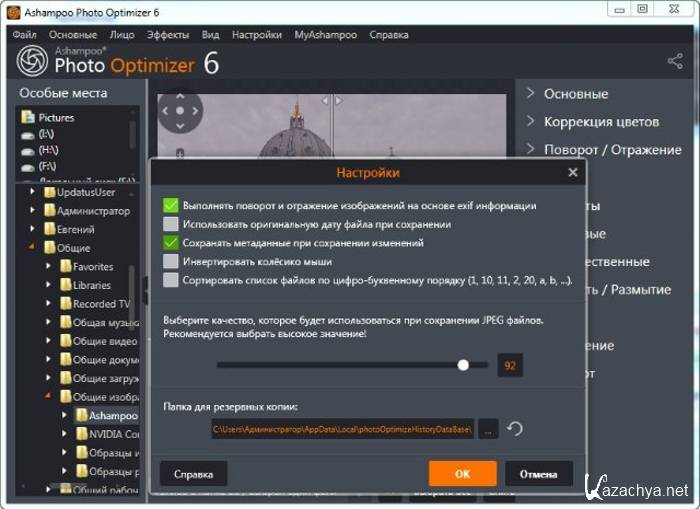Click the browse folder ellipsis button
This screenshot has width=700, height=509.
click(x=488, y=429)
